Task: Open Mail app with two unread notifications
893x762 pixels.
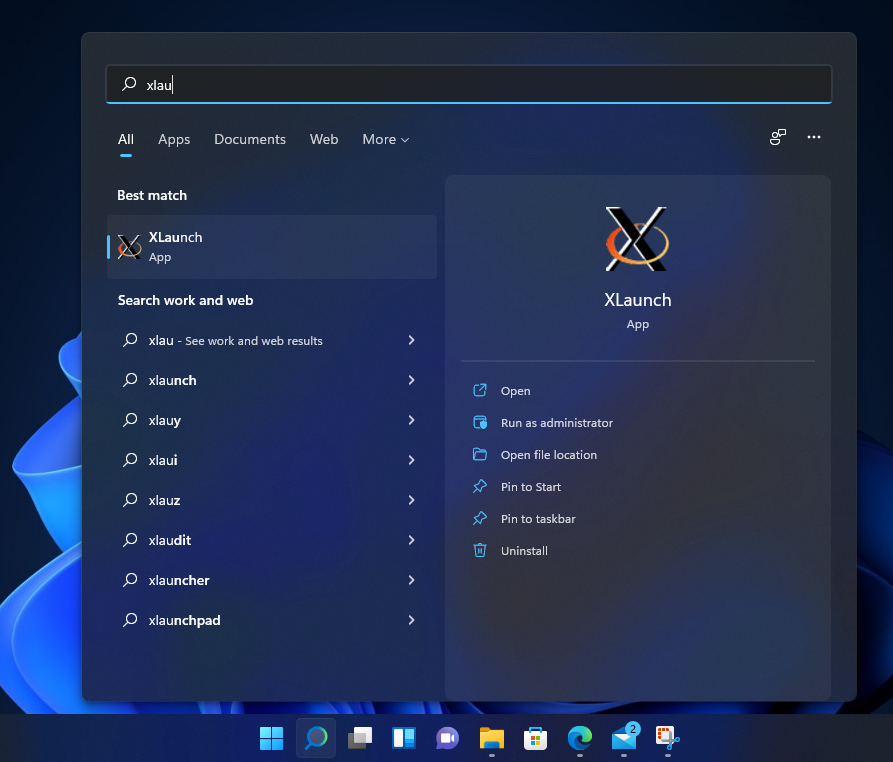Action: 625,737
